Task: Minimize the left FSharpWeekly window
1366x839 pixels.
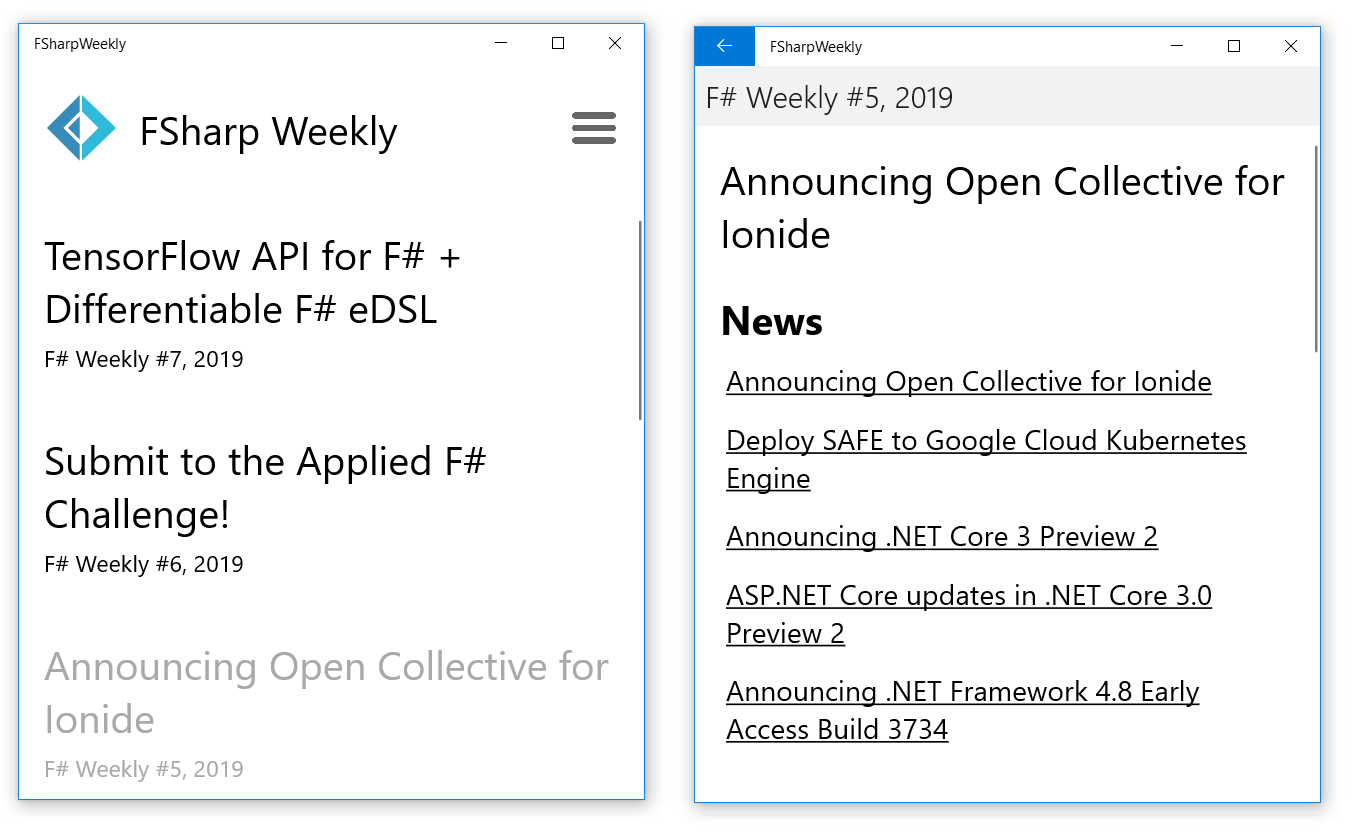Action: [501, 44]
